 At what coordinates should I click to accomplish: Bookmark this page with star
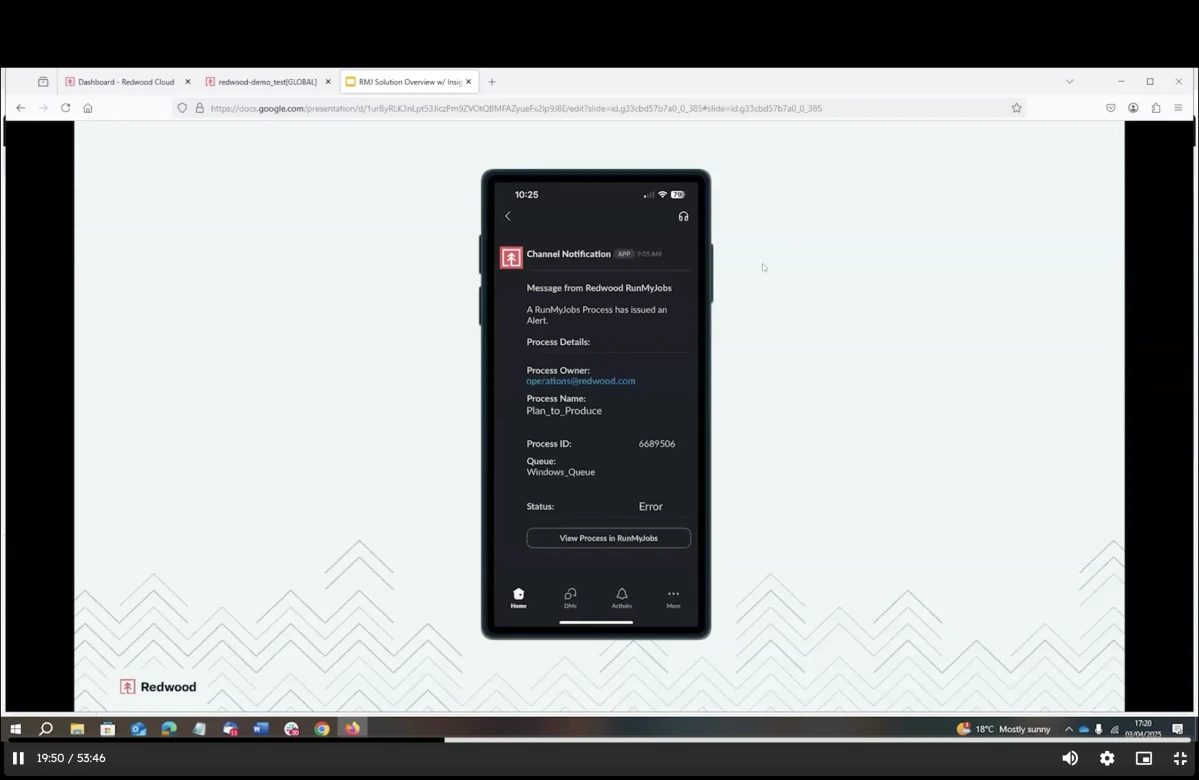(x=1016, y=108)
